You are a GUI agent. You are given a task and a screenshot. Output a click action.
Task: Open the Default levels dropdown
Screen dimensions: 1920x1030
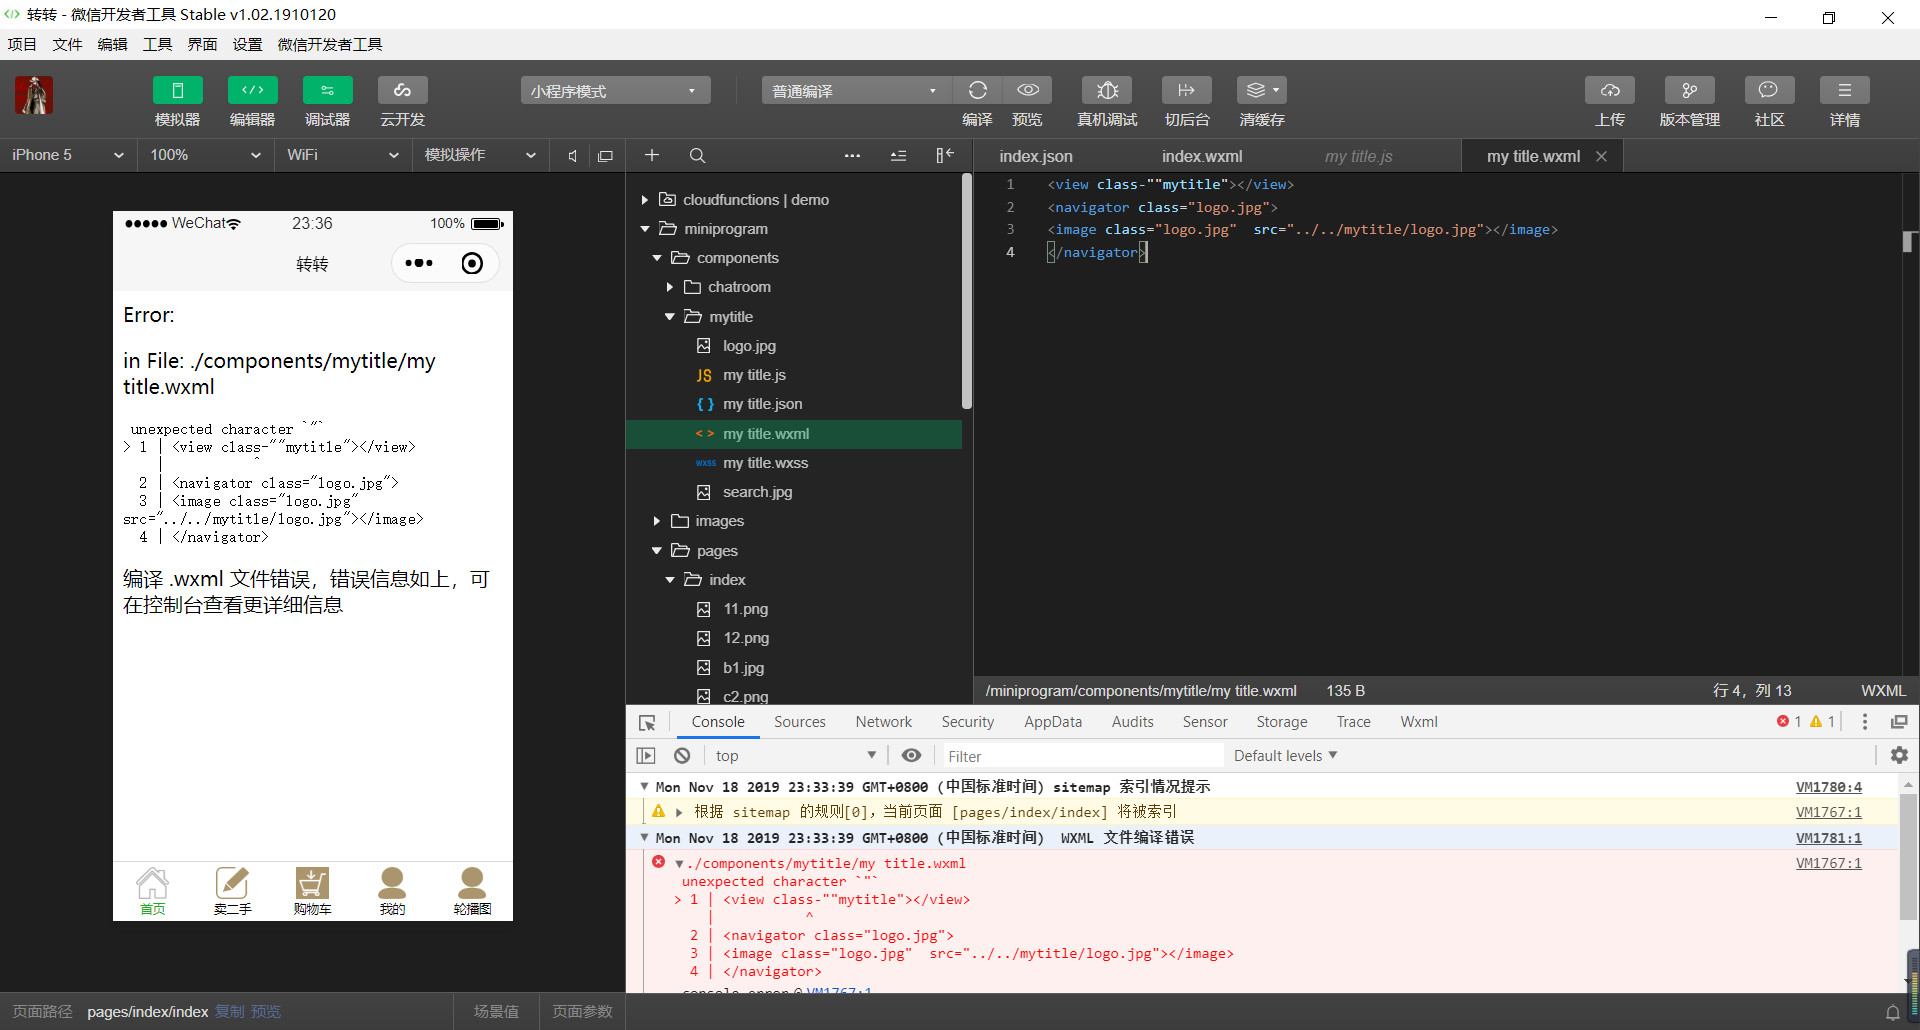point(1285,756)
